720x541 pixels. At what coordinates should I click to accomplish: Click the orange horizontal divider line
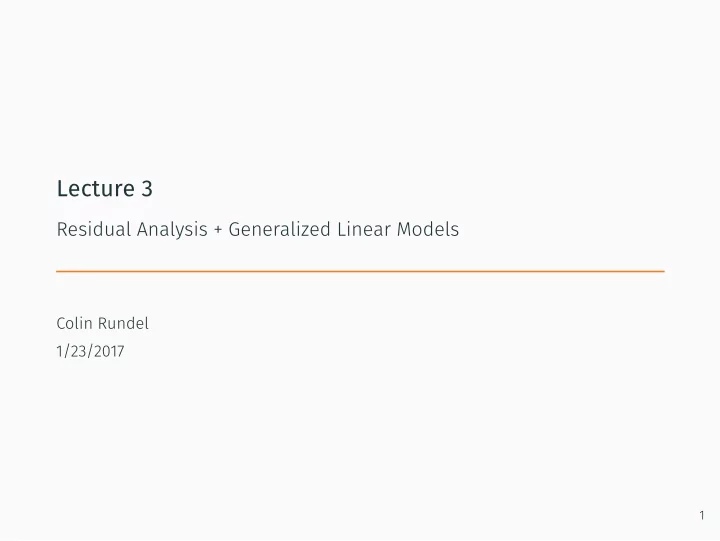click(x=360, y=271)
